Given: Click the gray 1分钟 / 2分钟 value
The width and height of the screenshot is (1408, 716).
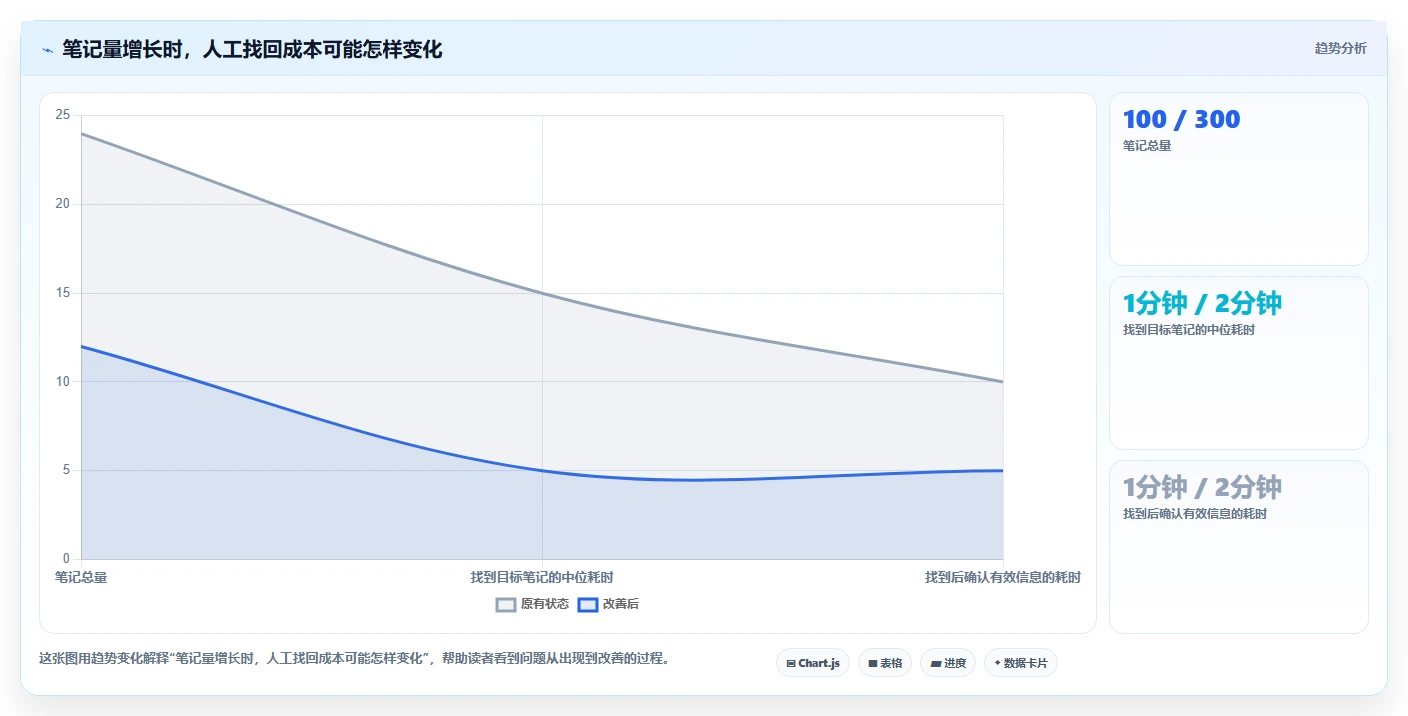Looking at the screenshot, I should click(1202, 488).
